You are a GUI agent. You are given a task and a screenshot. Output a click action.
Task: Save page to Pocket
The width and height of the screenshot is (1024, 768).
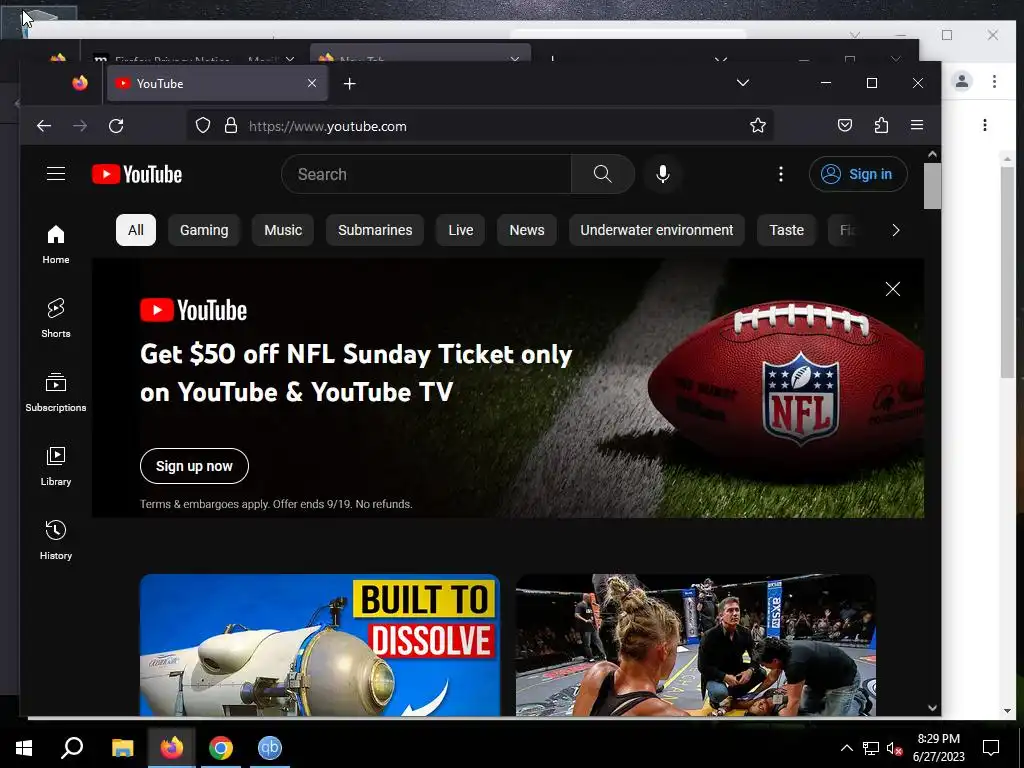[x=844, y=125]
